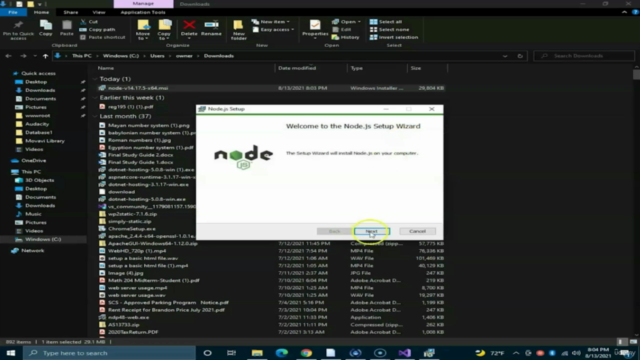Click the Paste icon in the ribbon
The image size is (640, 360).
tap(67, 28)
